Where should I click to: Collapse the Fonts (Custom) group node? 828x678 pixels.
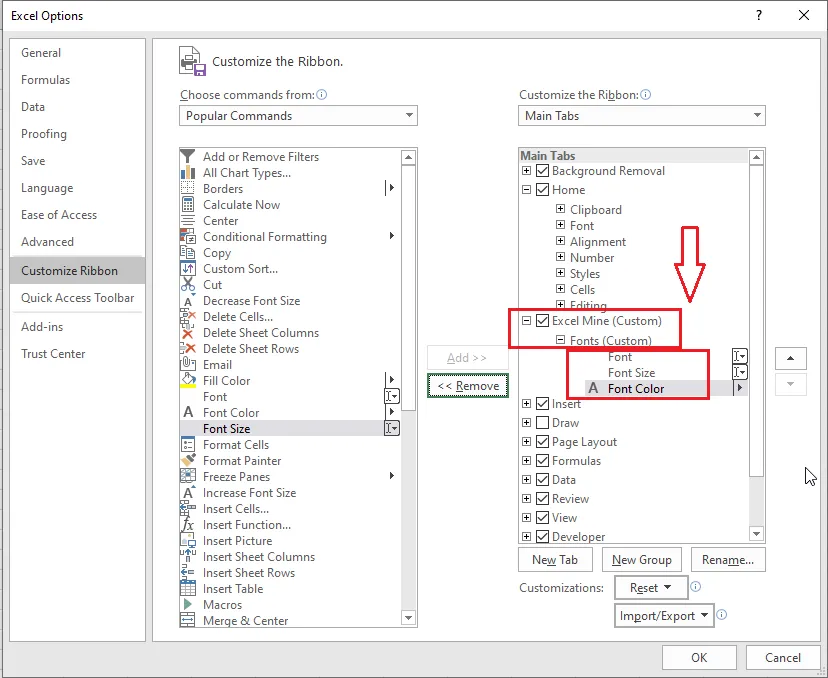(560, 340)
